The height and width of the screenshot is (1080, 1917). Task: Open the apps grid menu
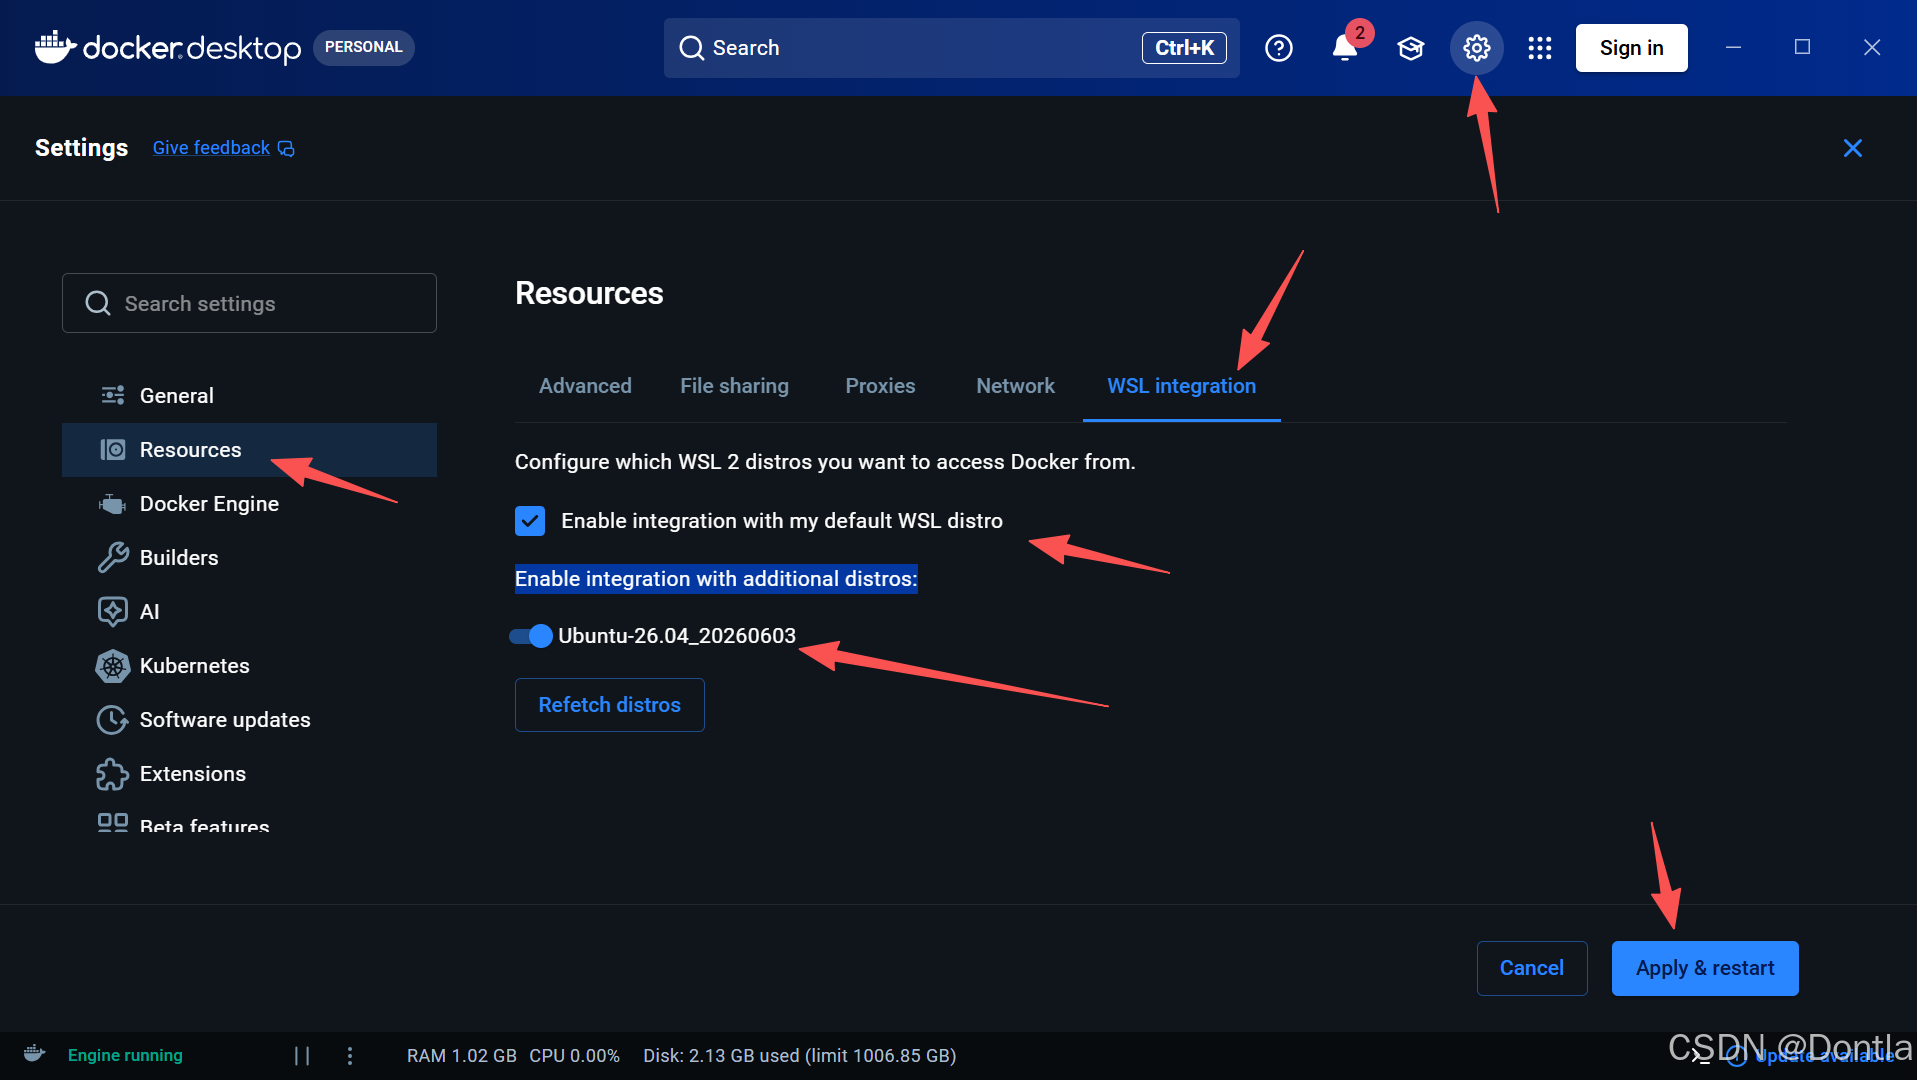click(x=1540, y=48)
